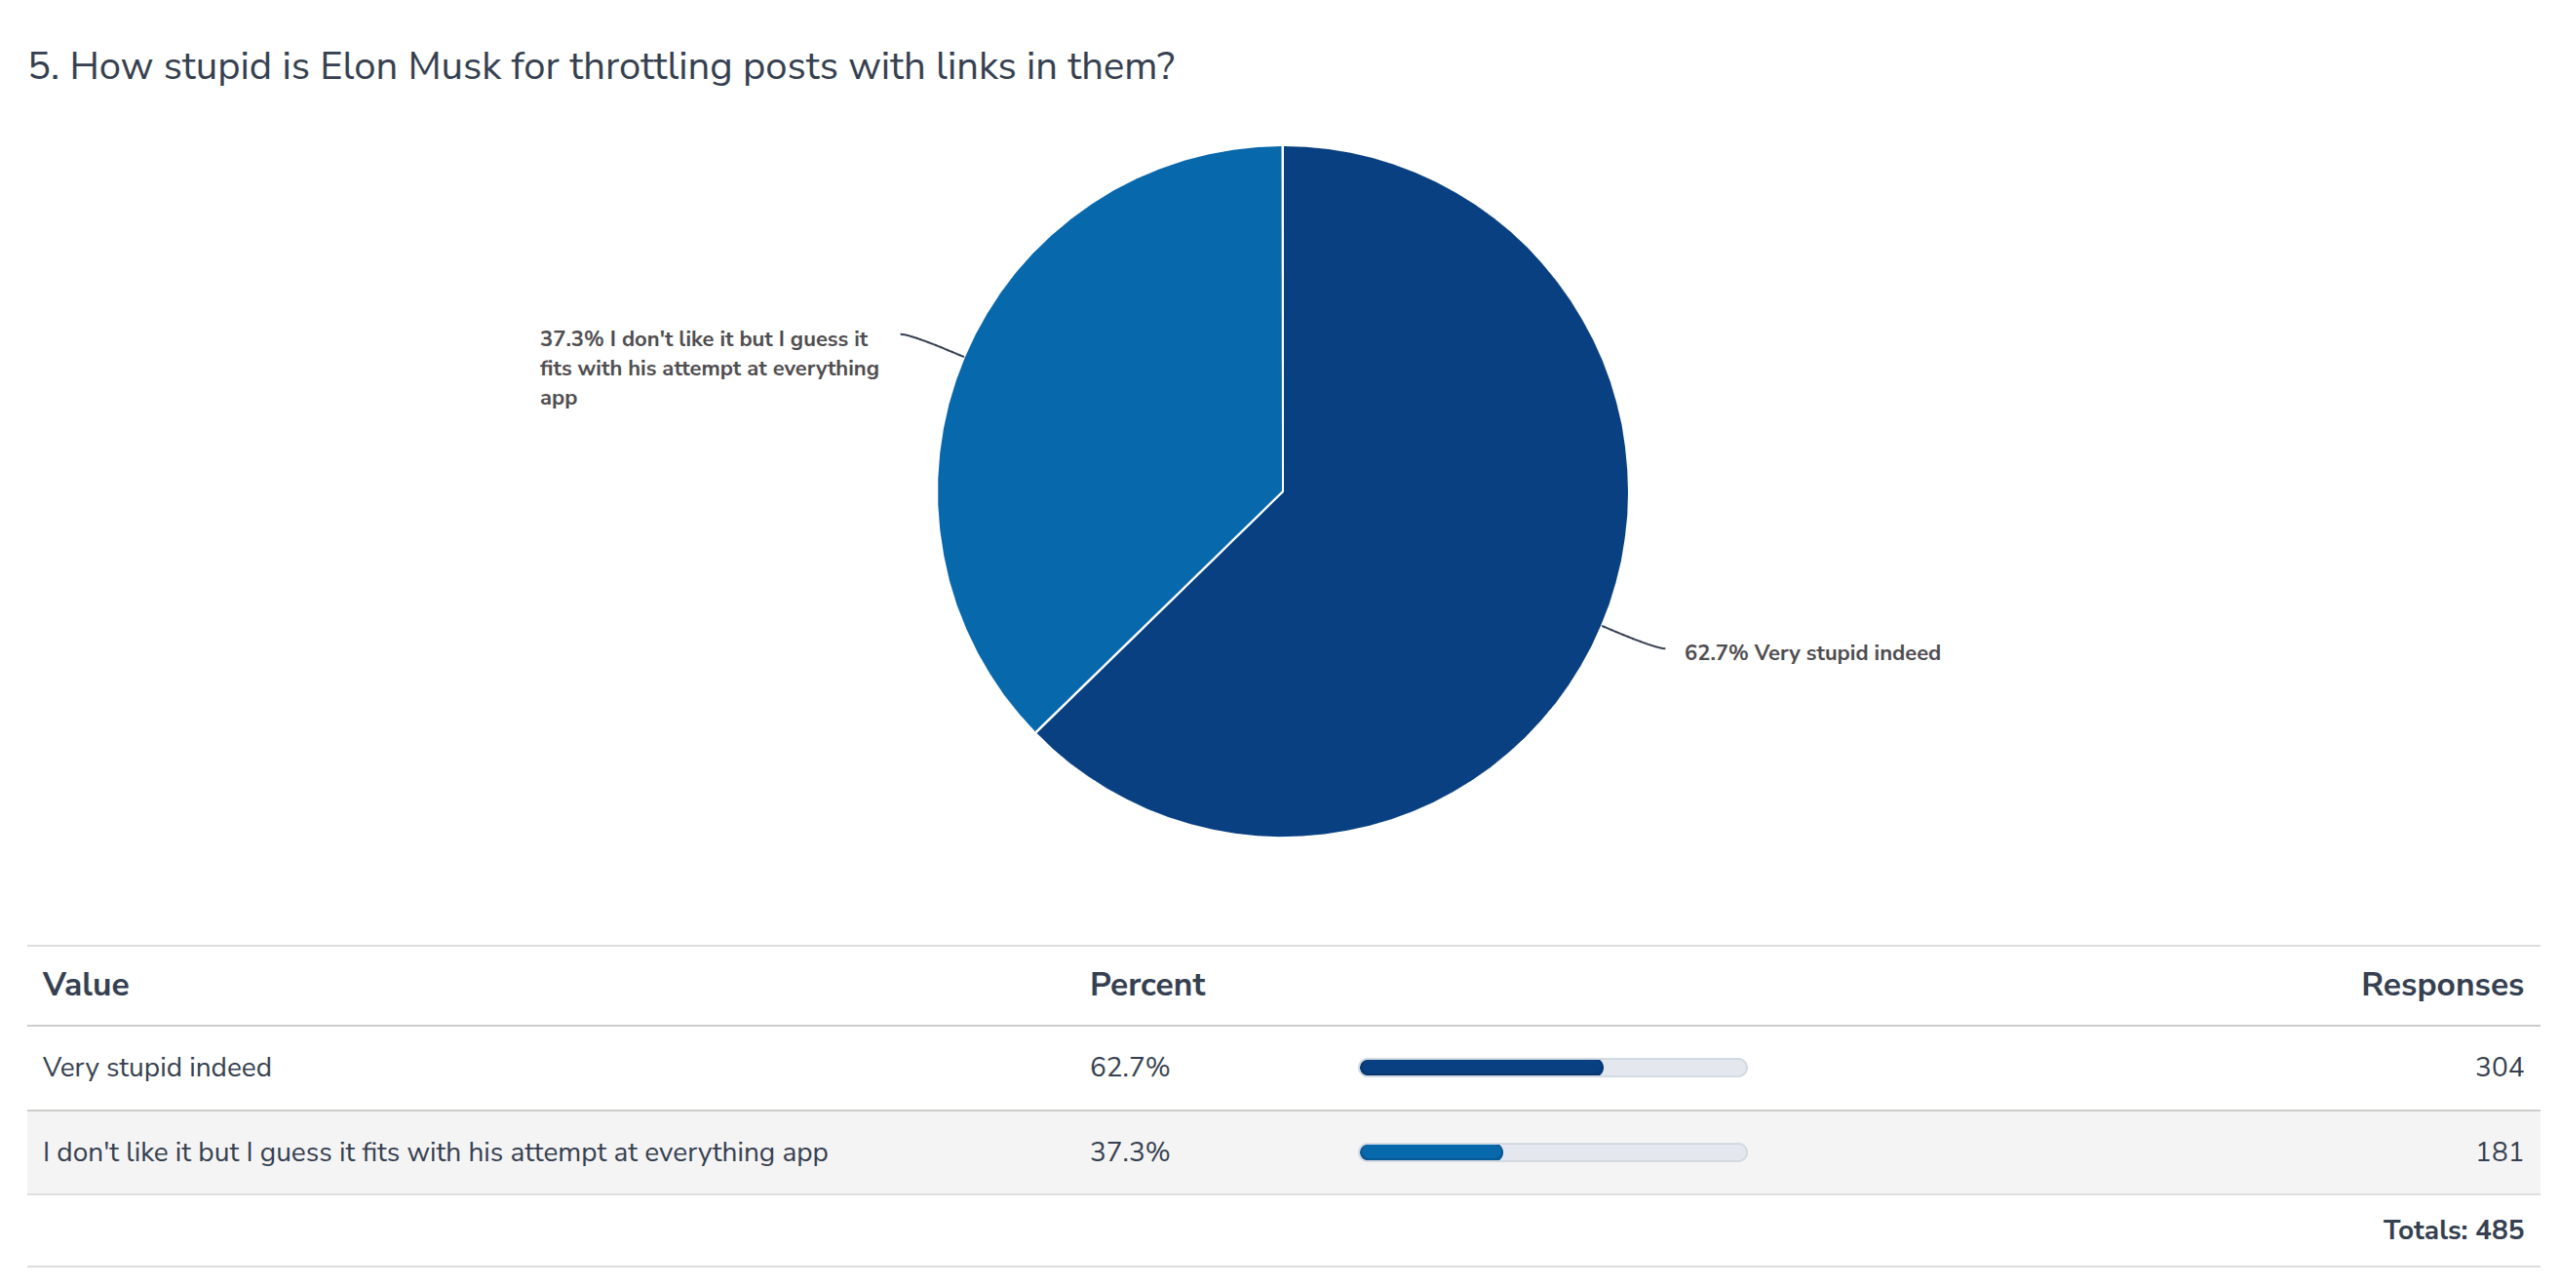The width and height of the screenshot is (2560, 1287).
Task: Click the Value column header
Action: click(x=86, y=985)
